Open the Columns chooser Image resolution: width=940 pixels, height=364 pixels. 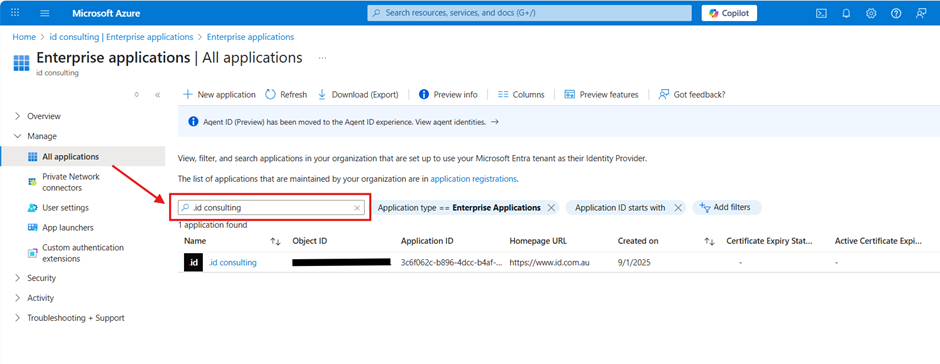[x=521, y=94]
